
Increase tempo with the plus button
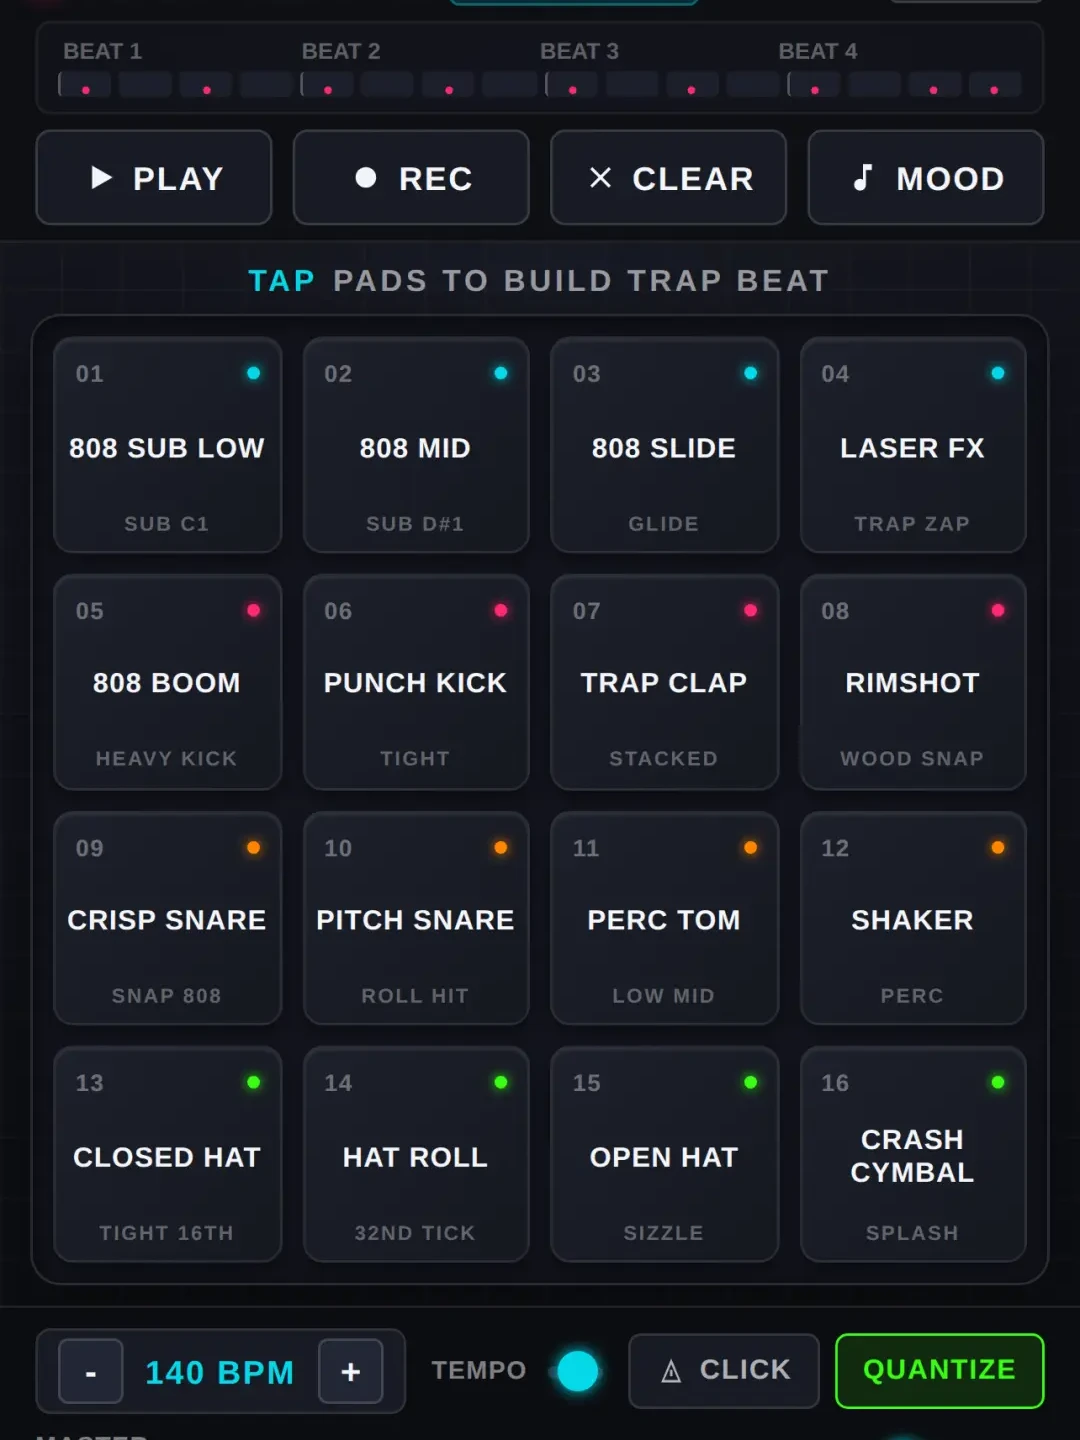[351, 1372]
